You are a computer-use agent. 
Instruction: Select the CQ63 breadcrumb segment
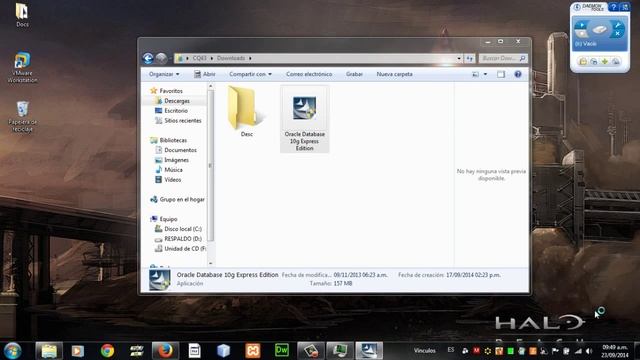pyautogui.click(x=200, y=58)
